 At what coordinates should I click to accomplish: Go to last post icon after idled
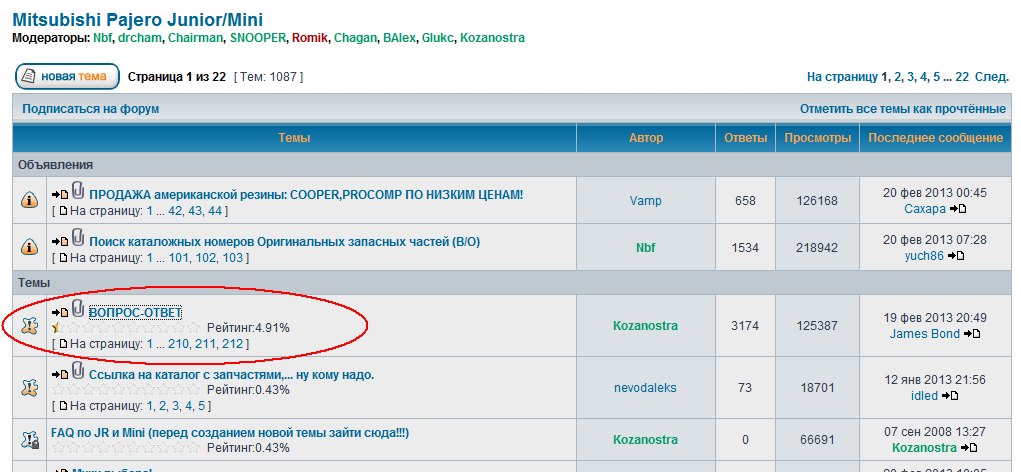[950, 396]
